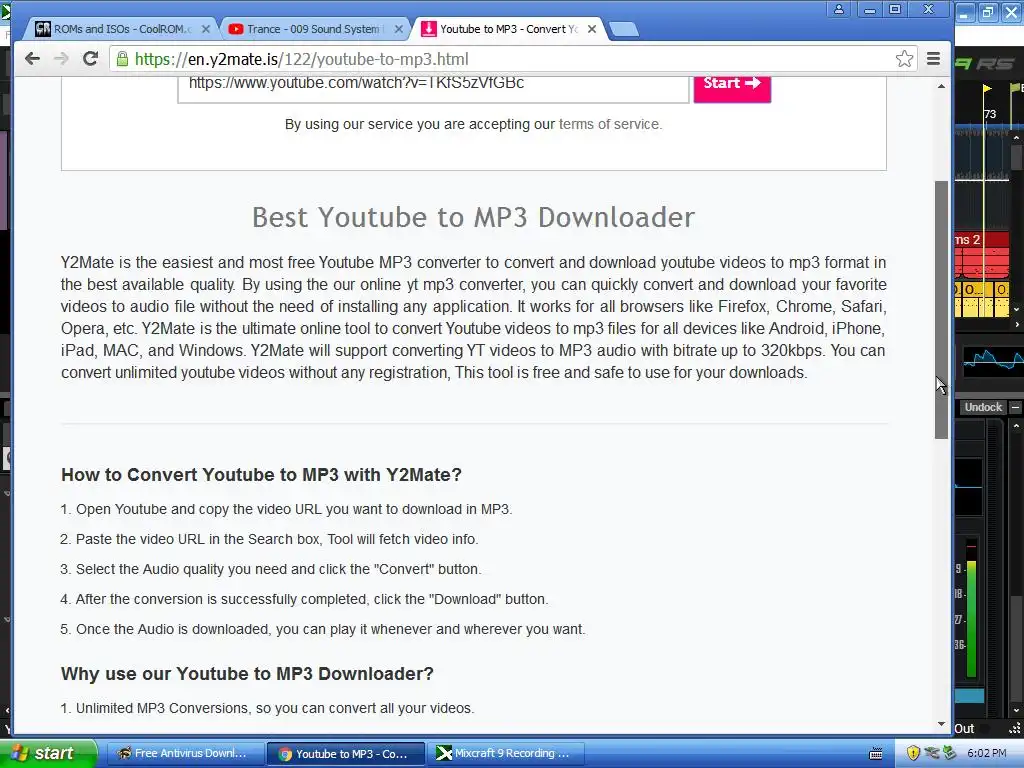
Task: Open the terms of service link
Action: click(609, 124)
